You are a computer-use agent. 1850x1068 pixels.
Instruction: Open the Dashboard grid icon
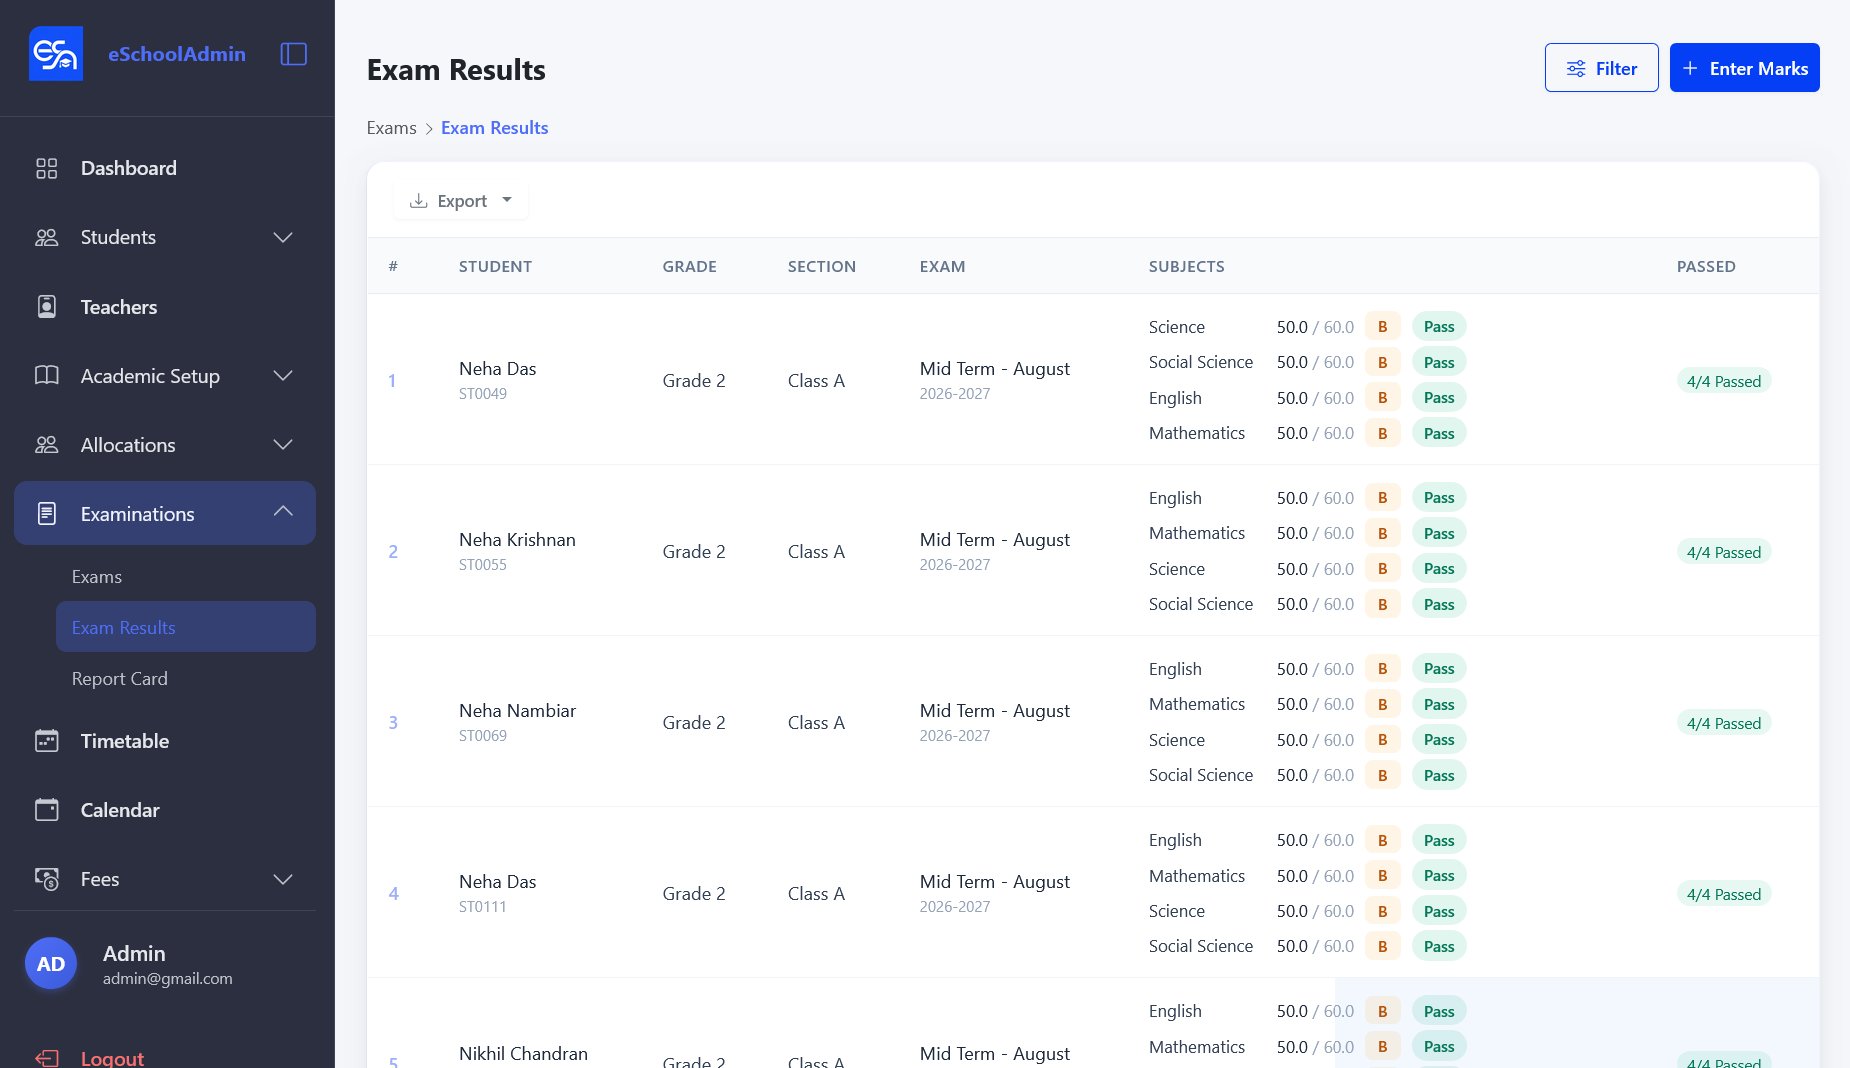coord(47,168)
